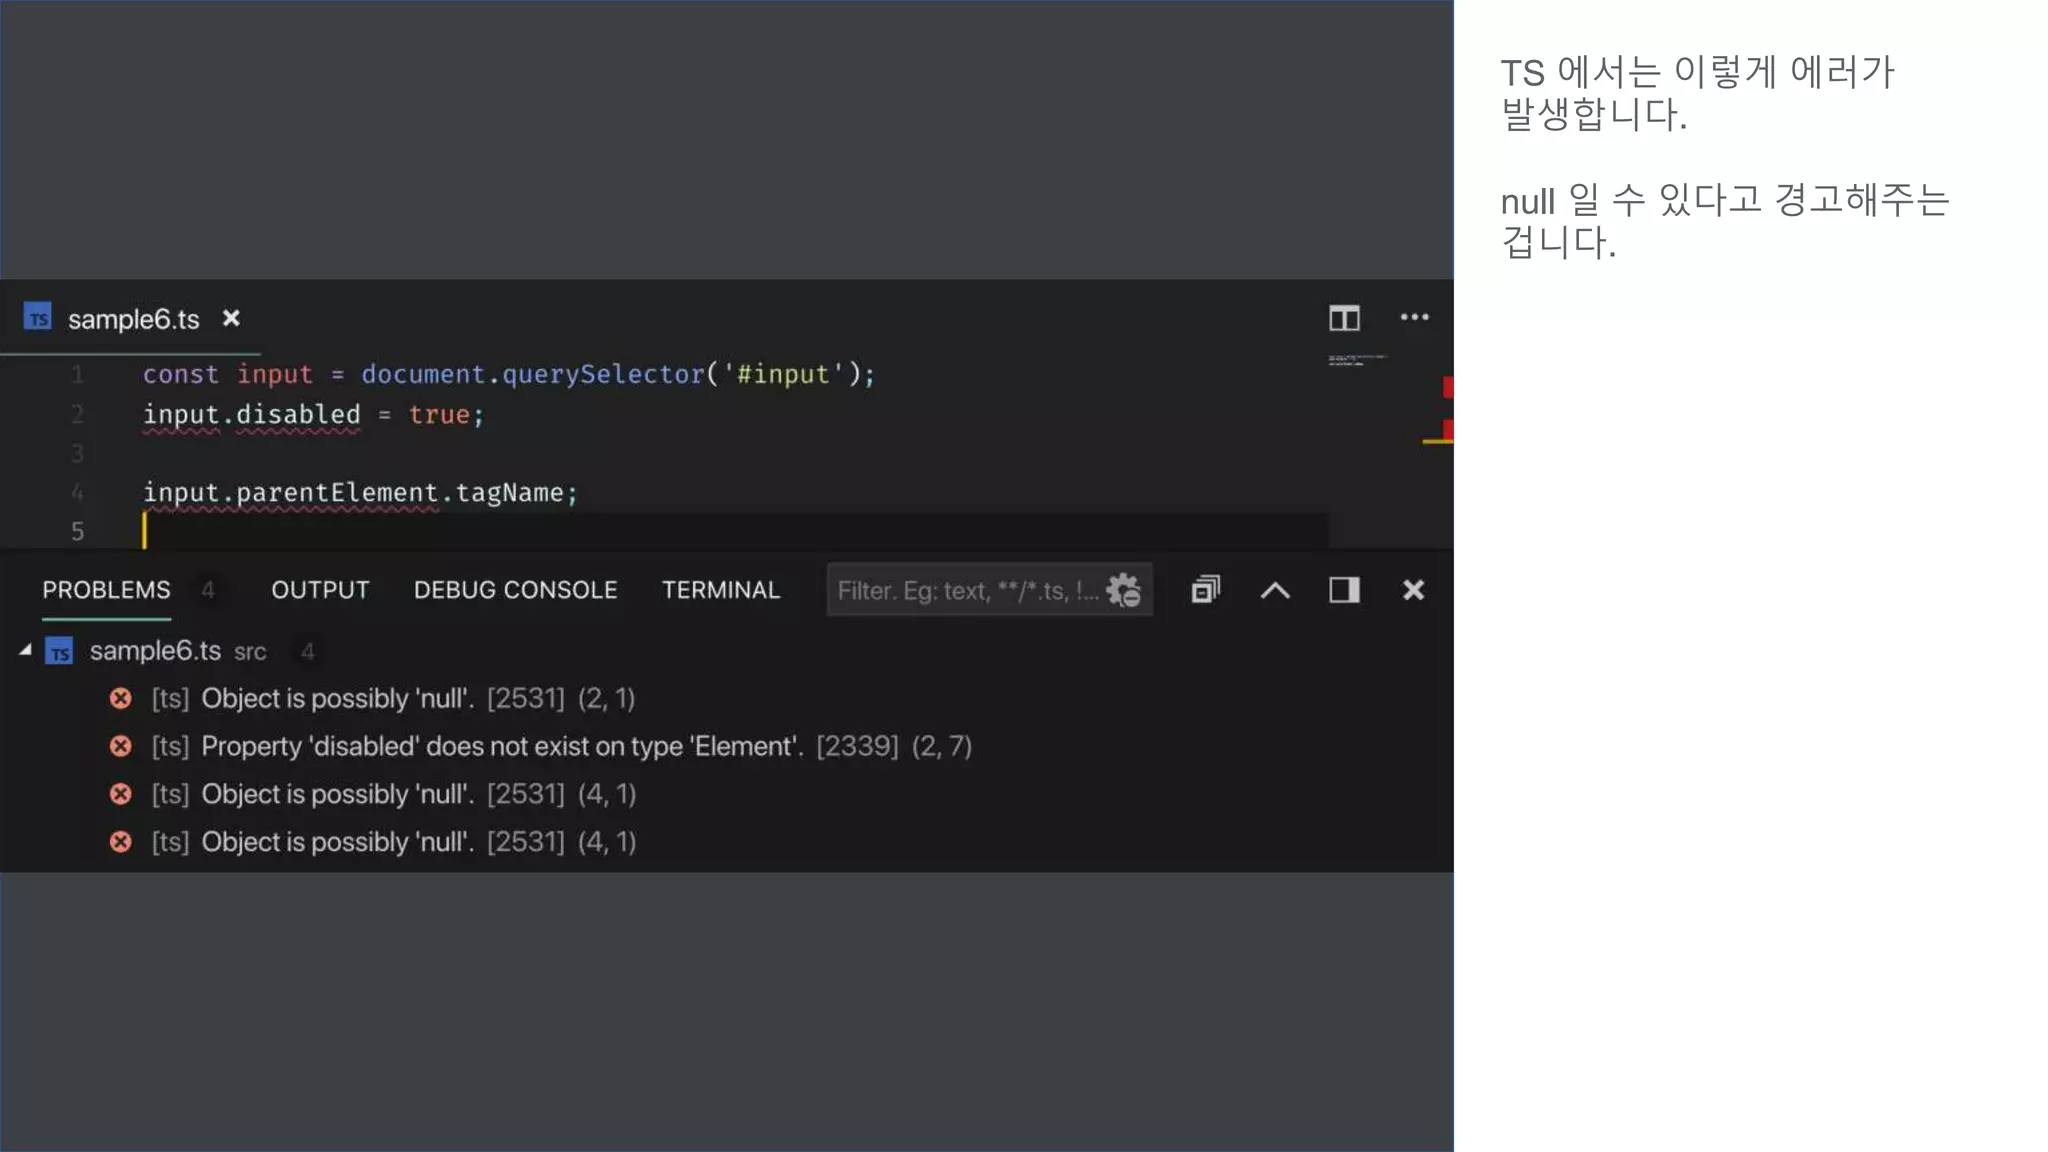
Task: Switch to the OUTPUT tab
Action: [320, 590]
